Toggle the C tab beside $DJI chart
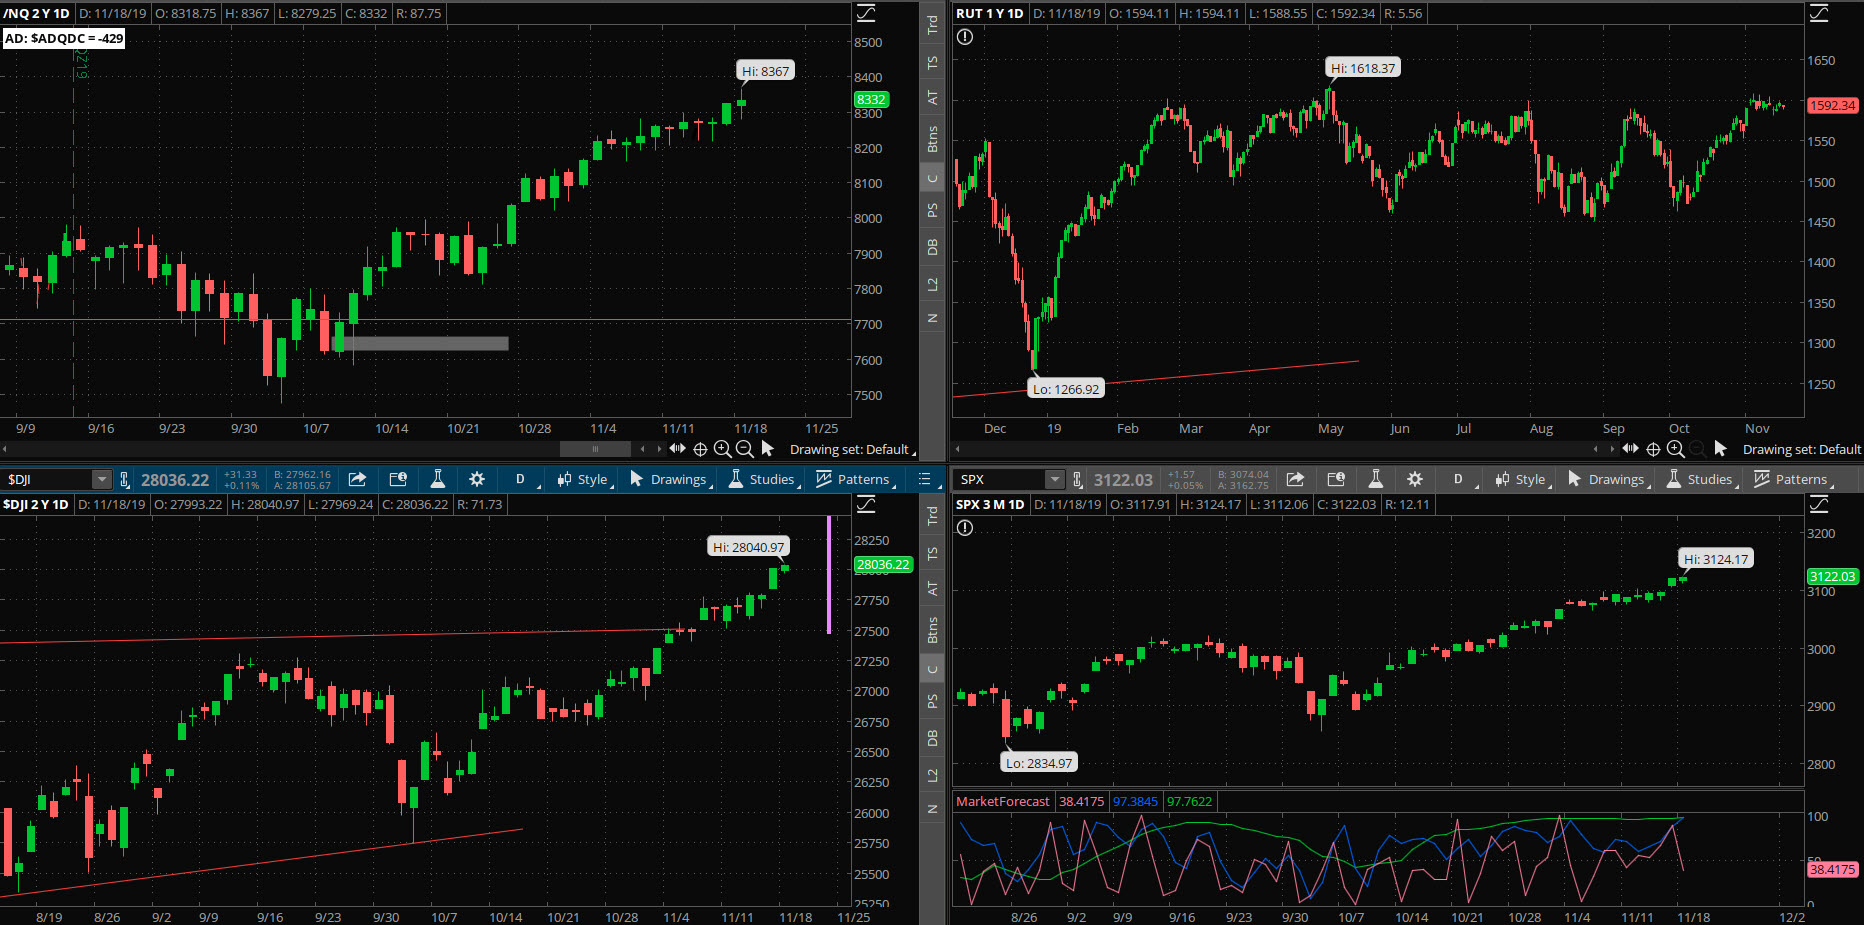The width and height of the screenshot is (1864, 925). point(932,669)
